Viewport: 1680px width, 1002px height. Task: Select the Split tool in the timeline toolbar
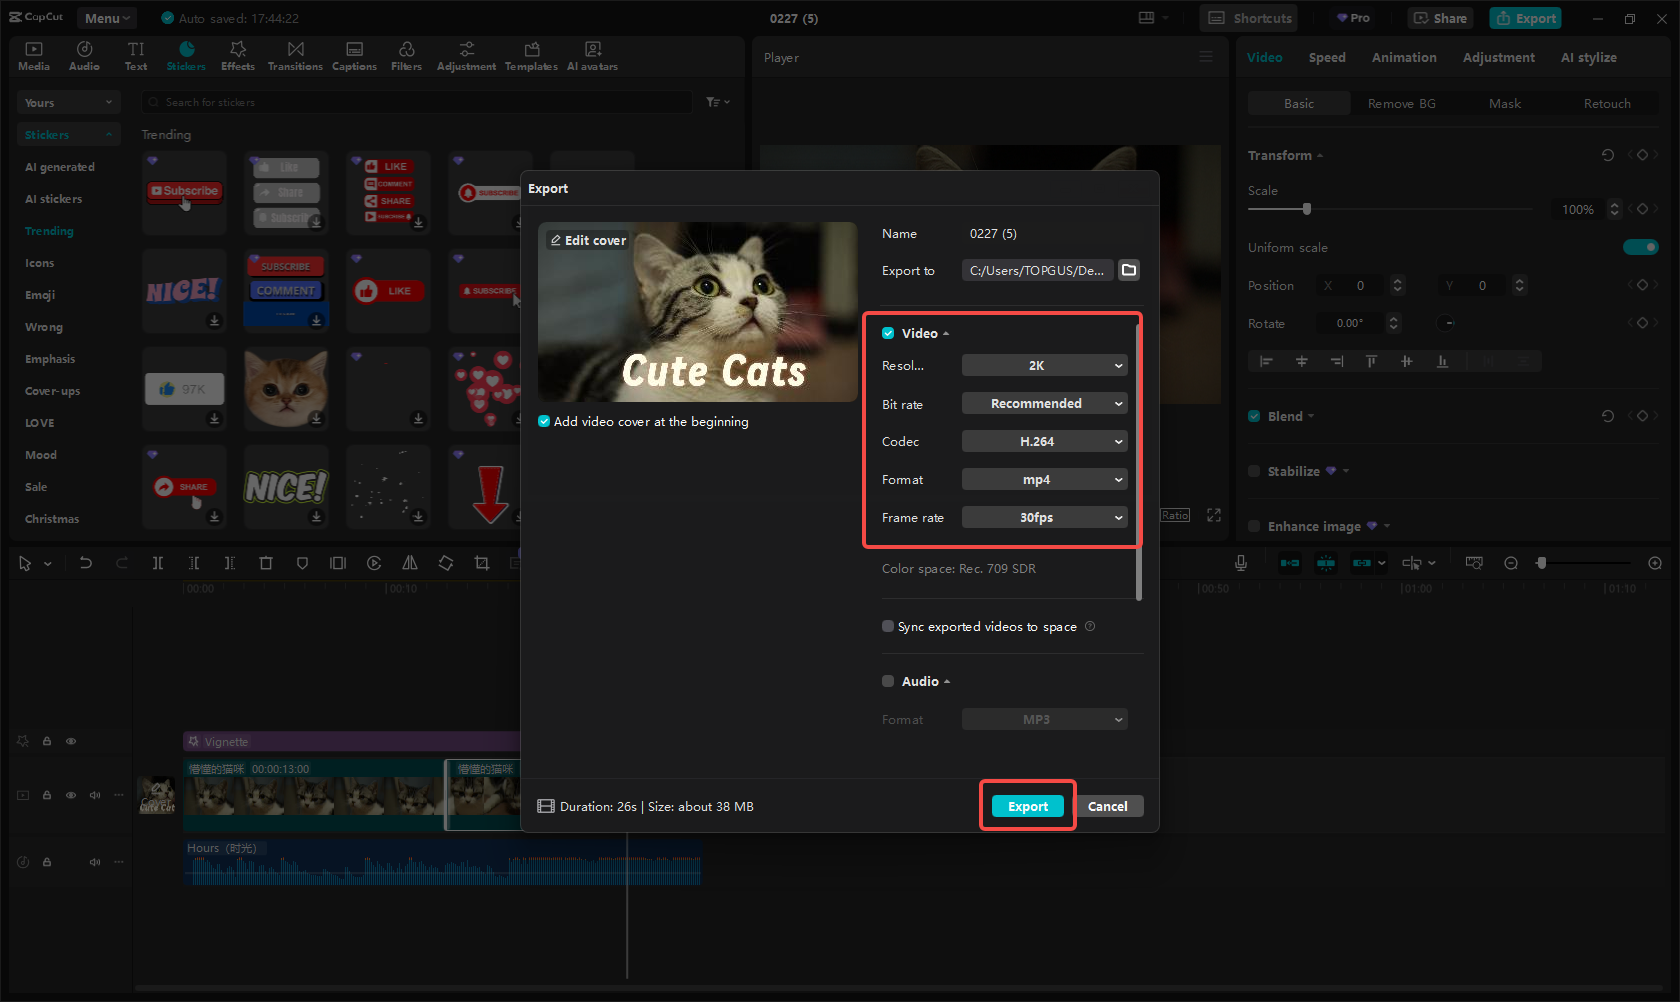(158, 563)
